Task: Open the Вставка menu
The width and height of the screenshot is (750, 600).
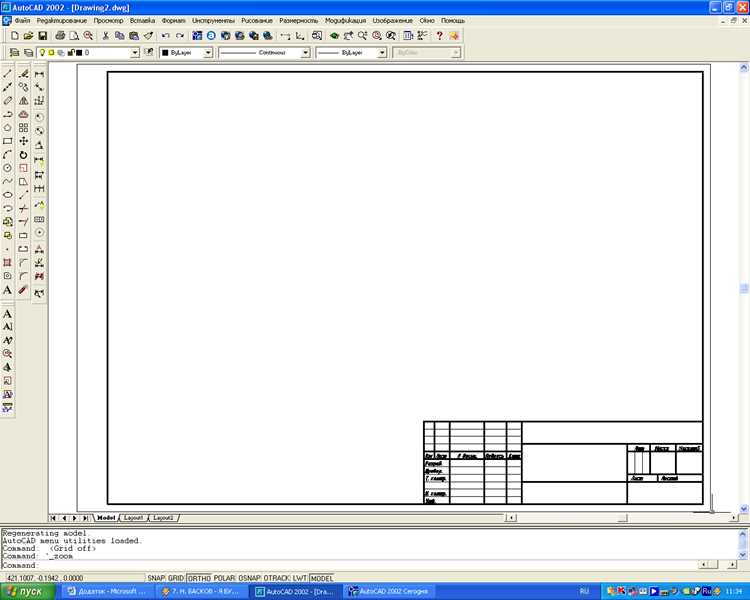Action: click(x=142, y=21)
